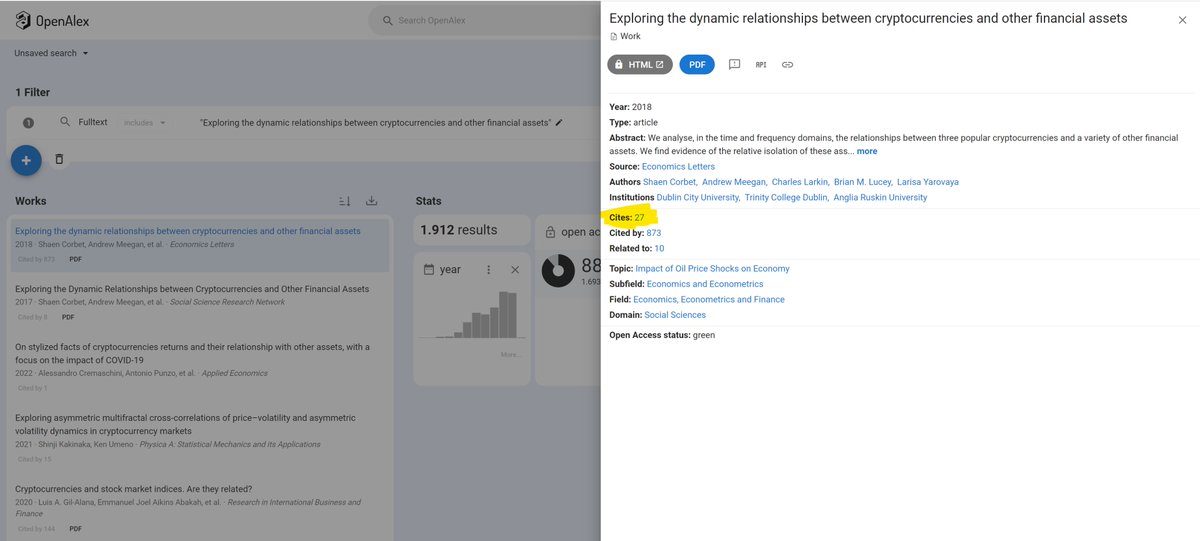Click the API icon

click(x=761, y=64)
